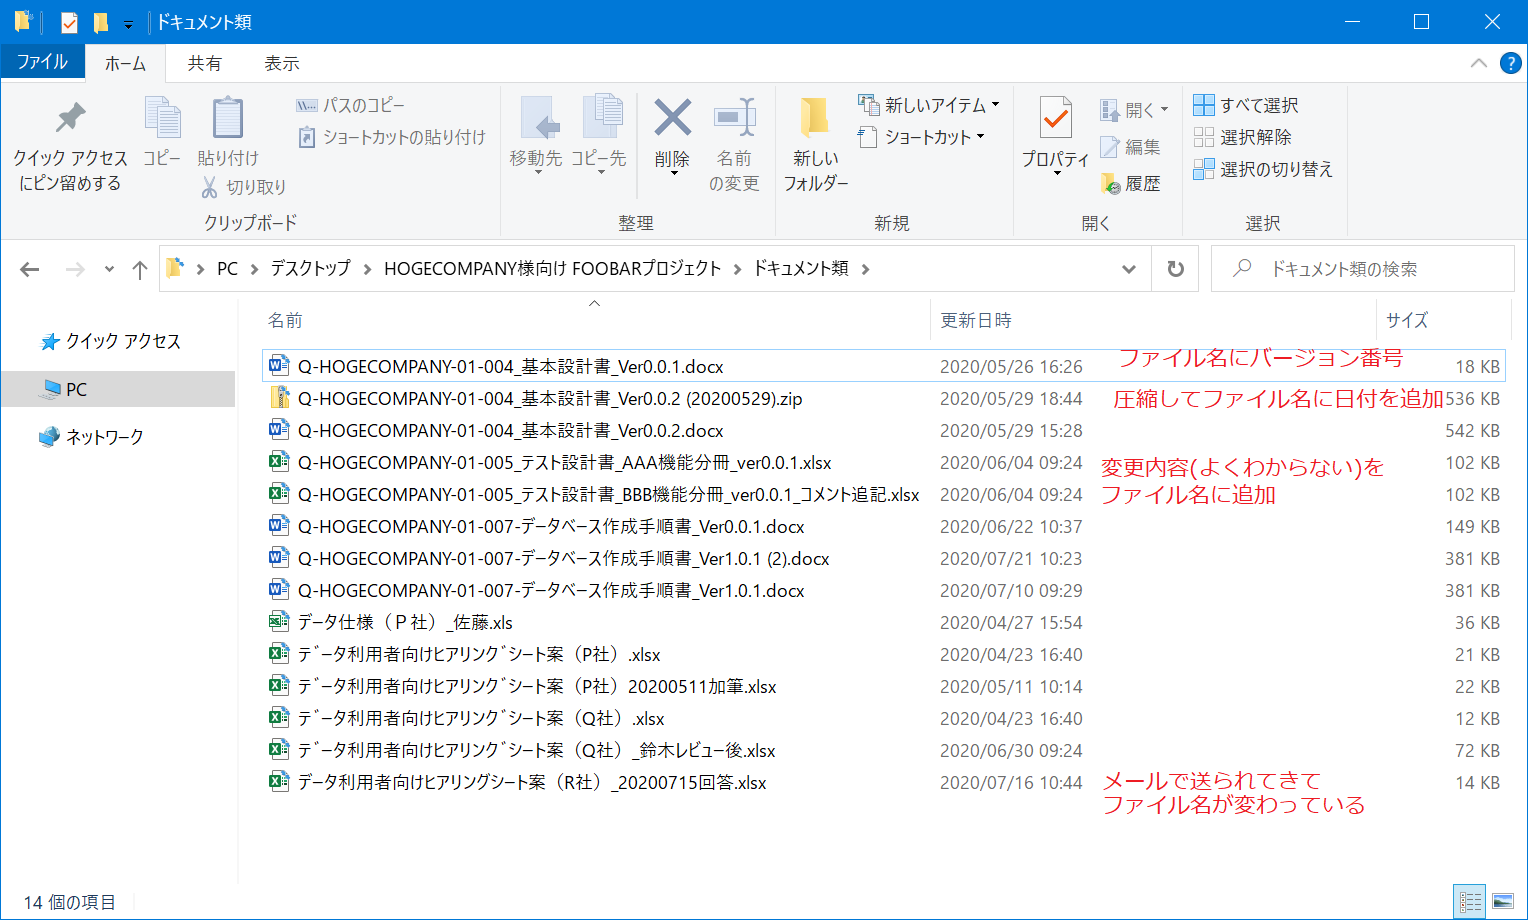Go back with the left arrow
Image resolution: width=1528 pixels, height=920 pixels.
(30, 269)
